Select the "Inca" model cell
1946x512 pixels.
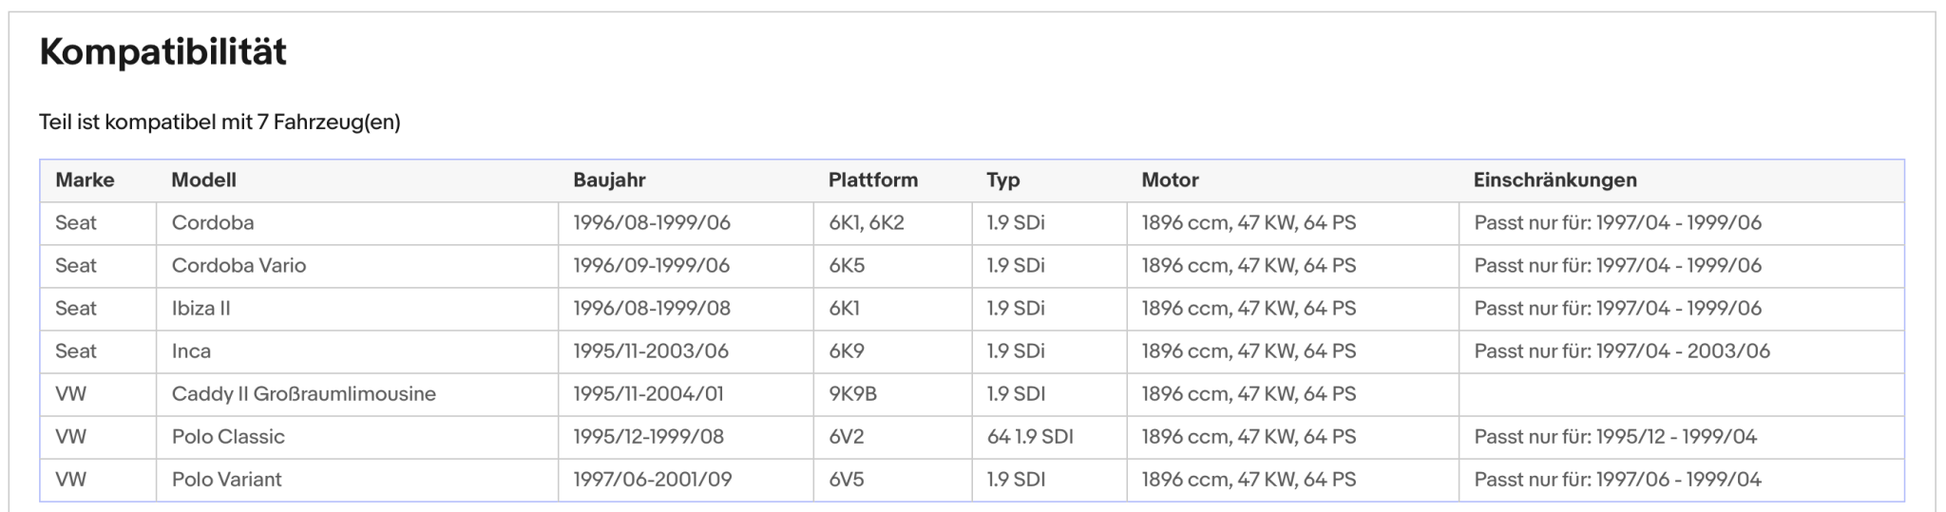[x=191, y=352]
